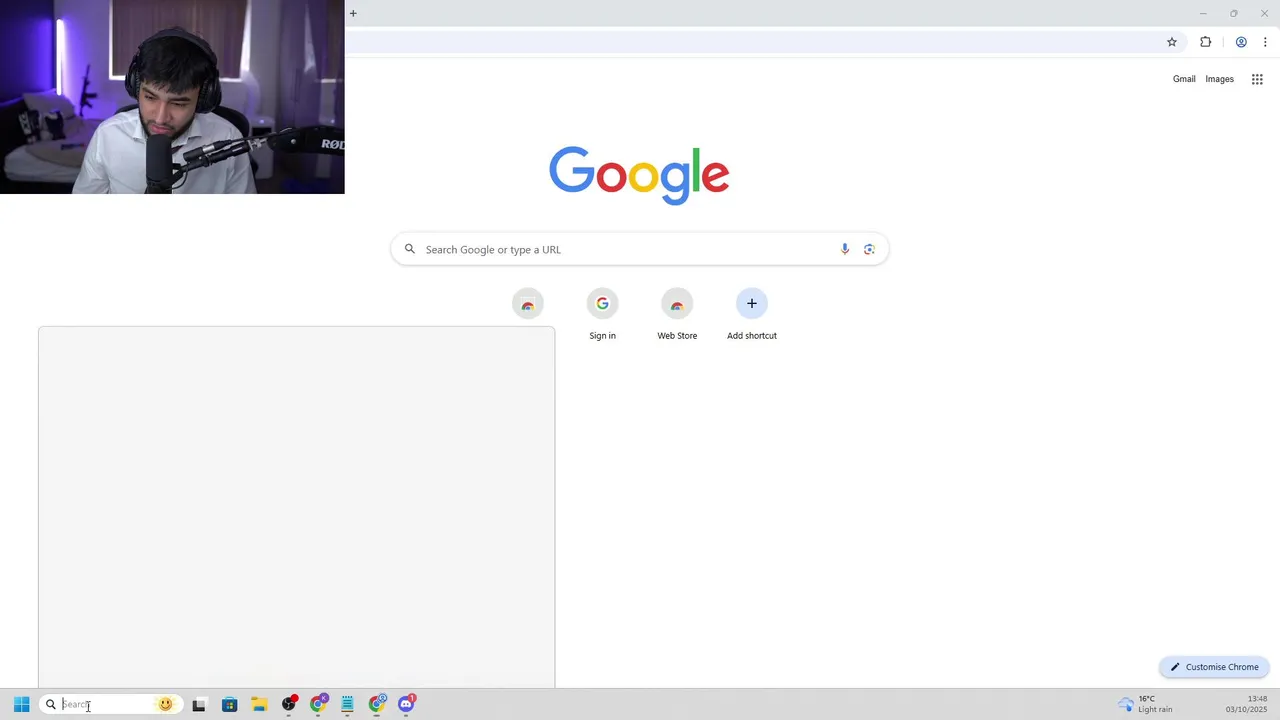Open the Chrome profile avatar menu

coord(1241,42)
